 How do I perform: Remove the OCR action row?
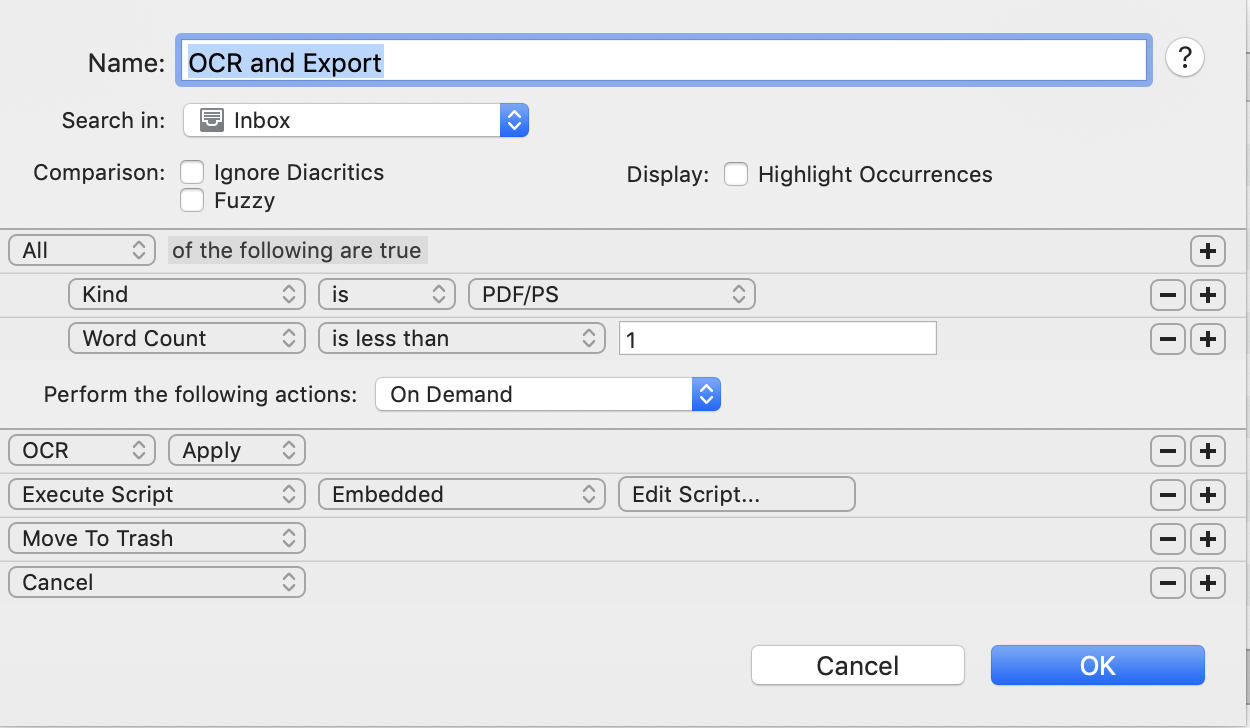(1167, 451)
